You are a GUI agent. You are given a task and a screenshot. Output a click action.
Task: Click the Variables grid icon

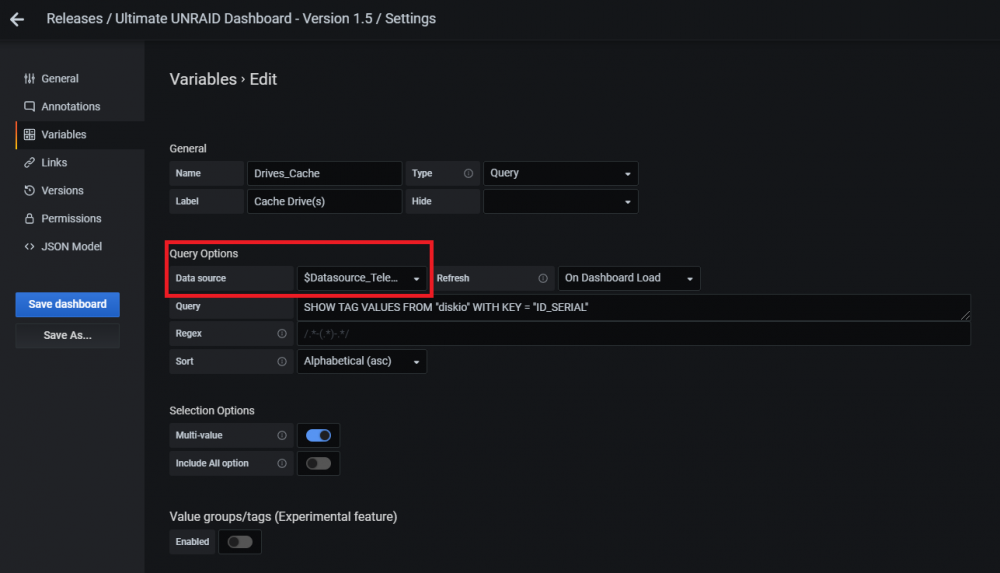pos(29,135)
